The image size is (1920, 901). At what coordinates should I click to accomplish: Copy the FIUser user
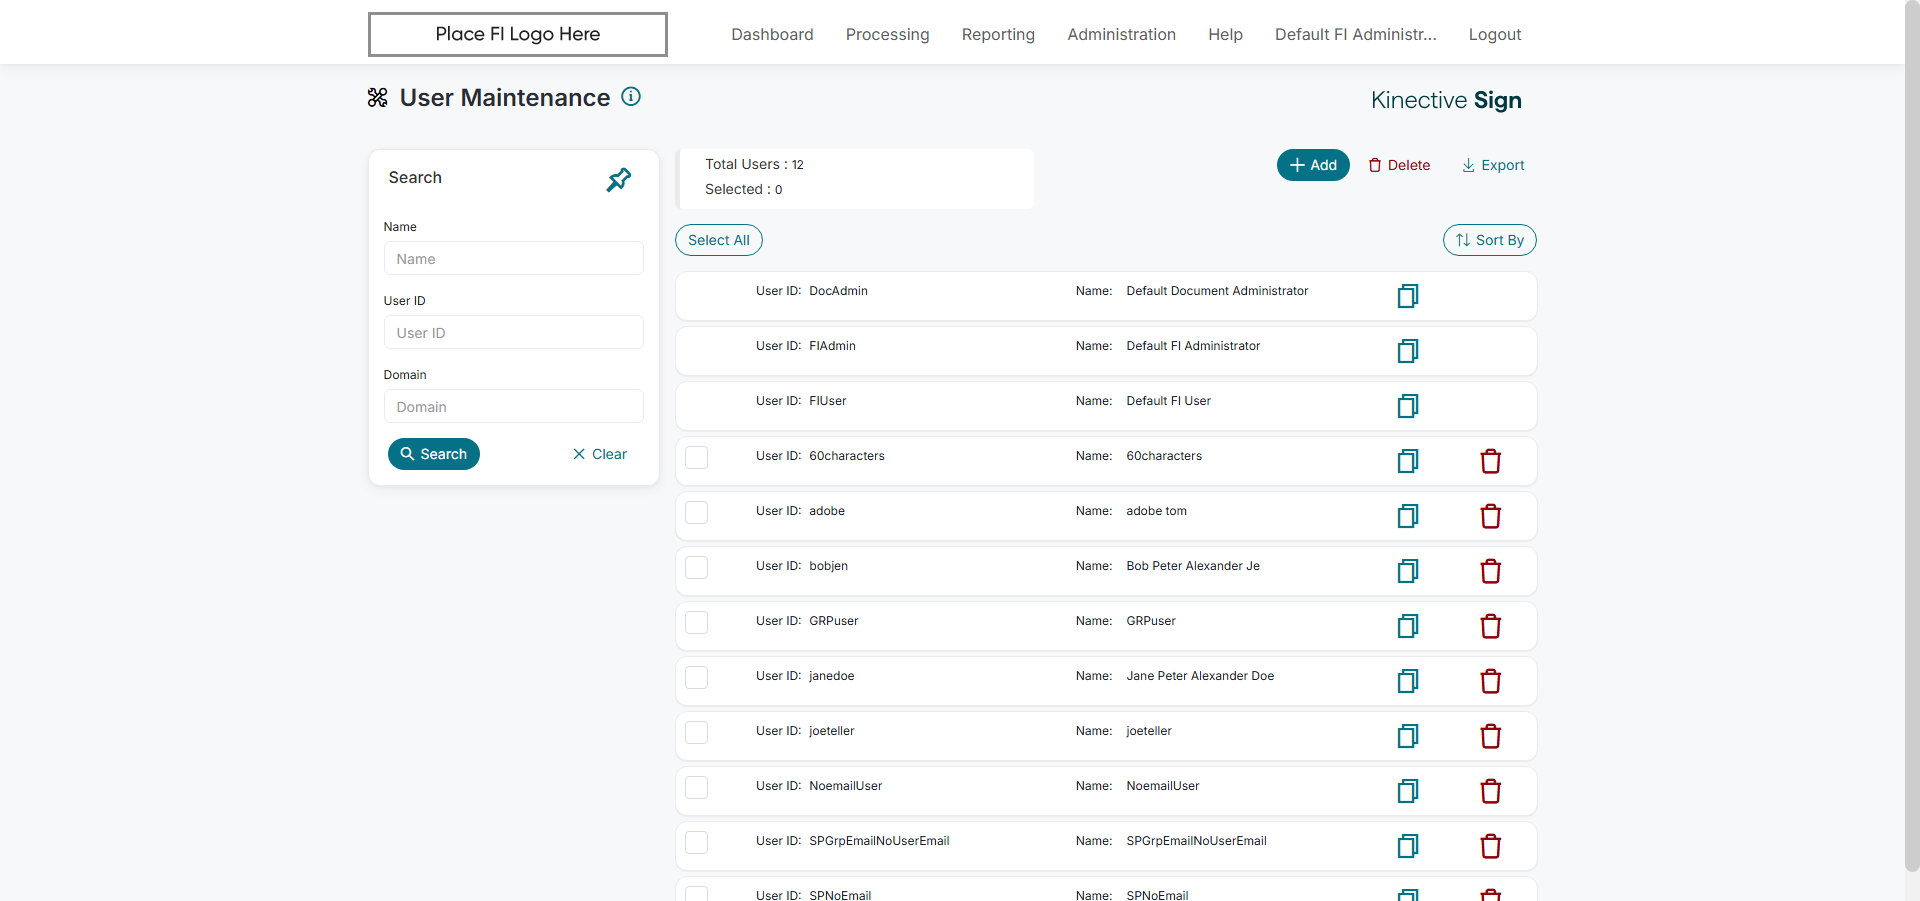click(1408, 406)
